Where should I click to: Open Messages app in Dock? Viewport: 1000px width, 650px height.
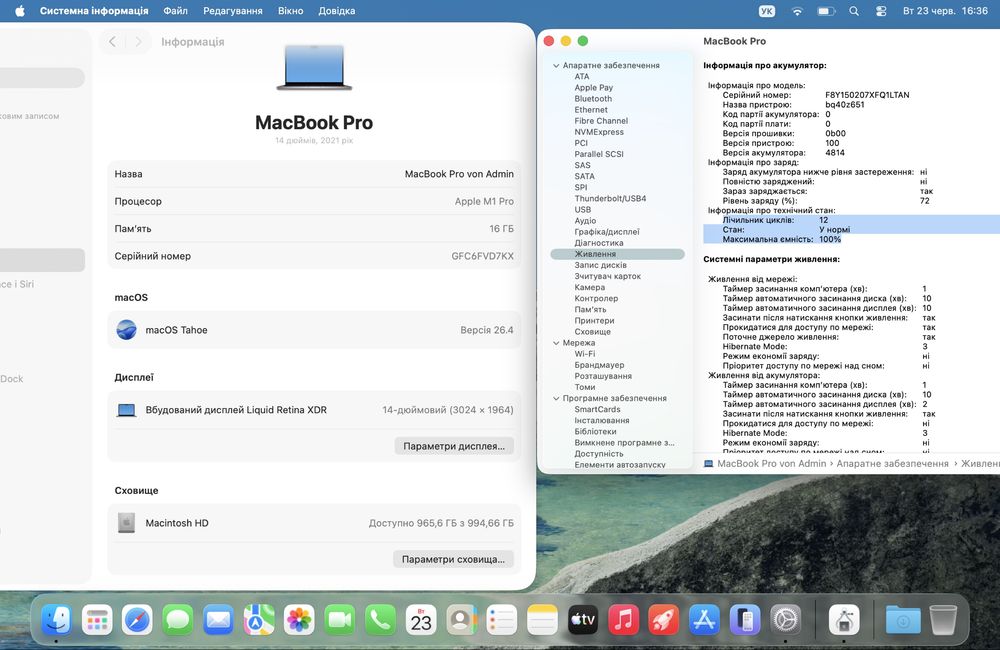click(178, 619)
